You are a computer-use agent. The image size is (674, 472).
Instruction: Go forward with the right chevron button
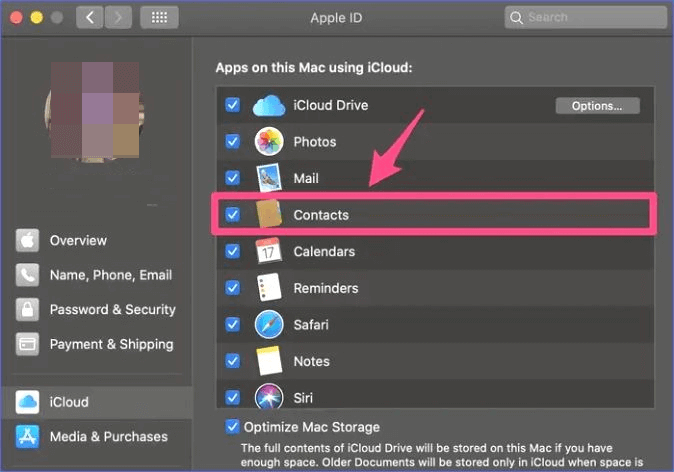(x=118, y=18)
